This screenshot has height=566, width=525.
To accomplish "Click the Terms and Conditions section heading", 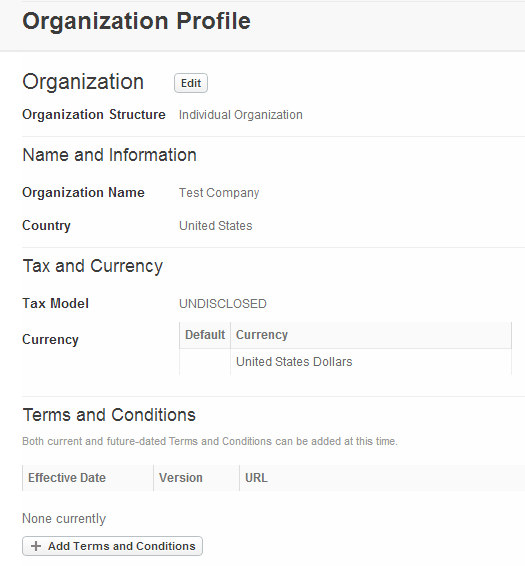I will click(109, 415).
